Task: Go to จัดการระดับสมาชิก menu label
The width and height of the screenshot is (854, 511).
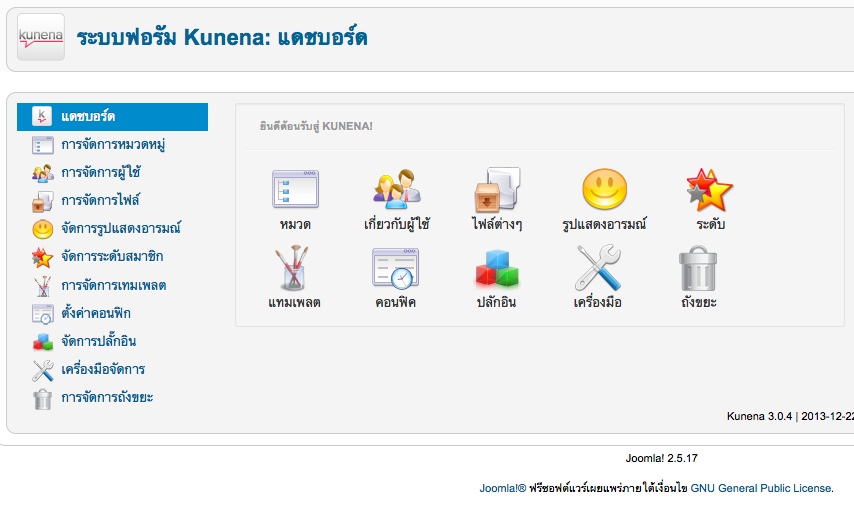Action: [112, 257]
